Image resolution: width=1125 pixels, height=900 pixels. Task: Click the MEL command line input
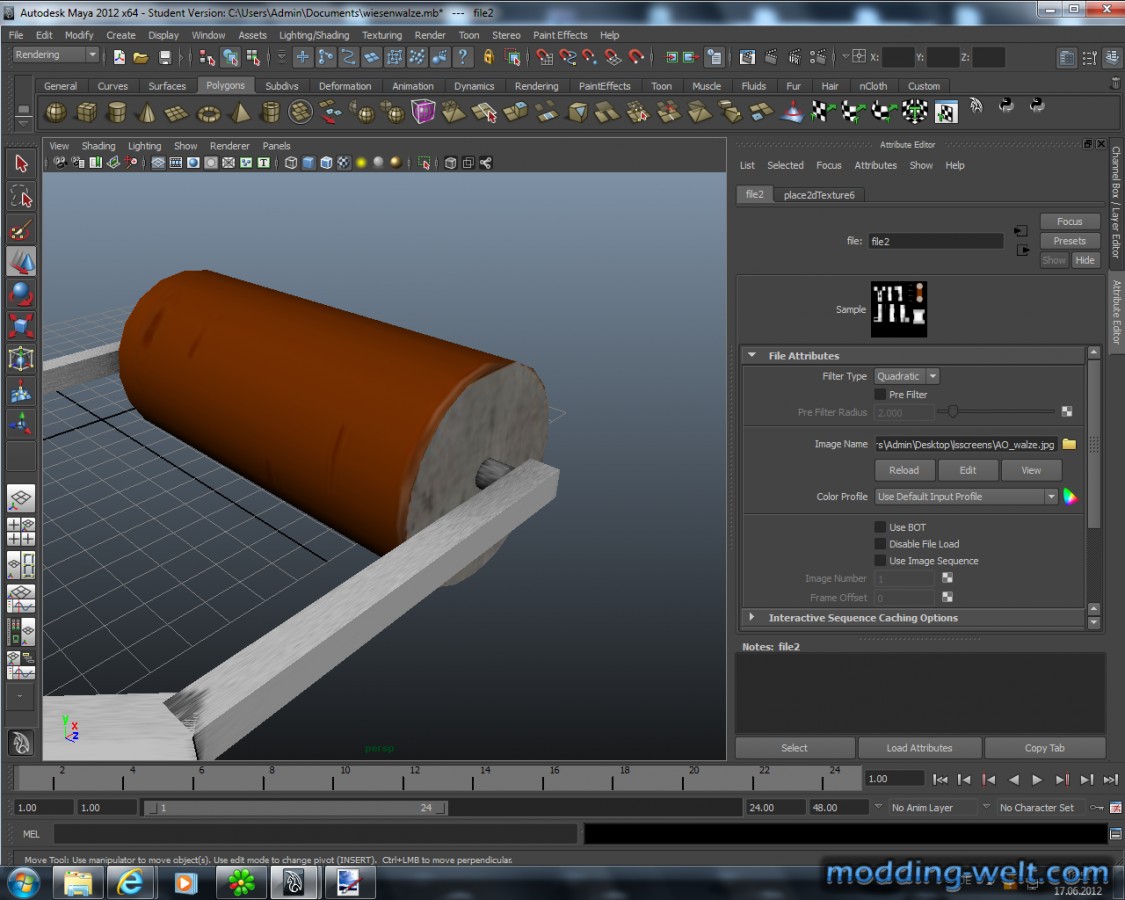[316, 834]
